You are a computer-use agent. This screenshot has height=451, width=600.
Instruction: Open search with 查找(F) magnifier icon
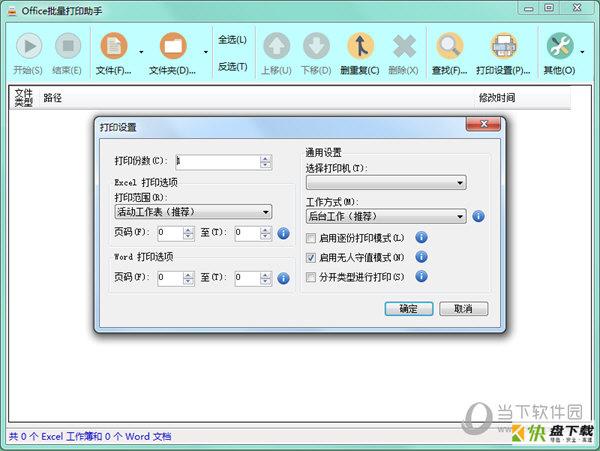tap(450, 46)
